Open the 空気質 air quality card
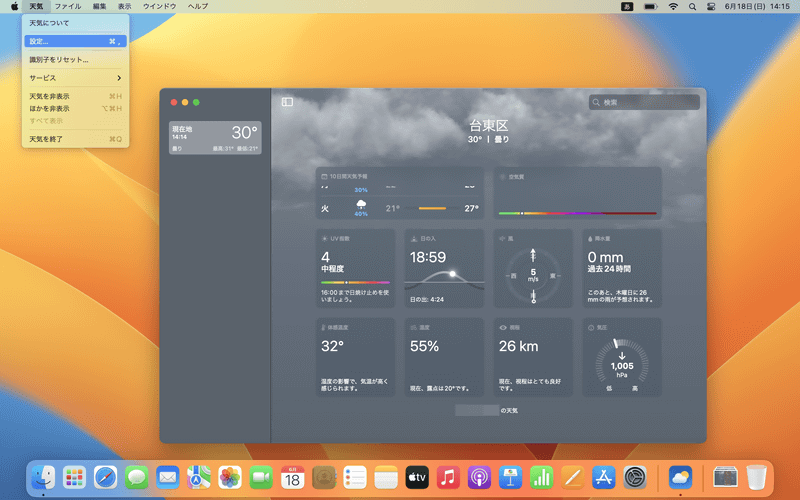800x500 pixels. 578,193
